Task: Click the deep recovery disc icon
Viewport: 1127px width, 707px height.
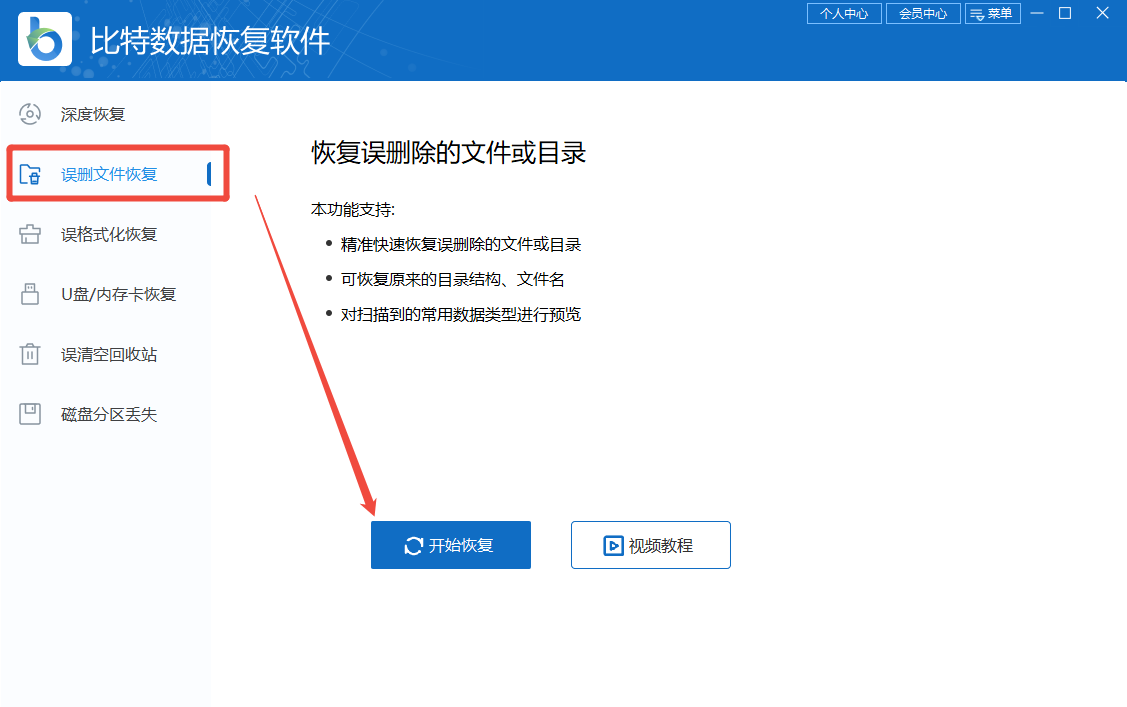Action: click(30, 114)
